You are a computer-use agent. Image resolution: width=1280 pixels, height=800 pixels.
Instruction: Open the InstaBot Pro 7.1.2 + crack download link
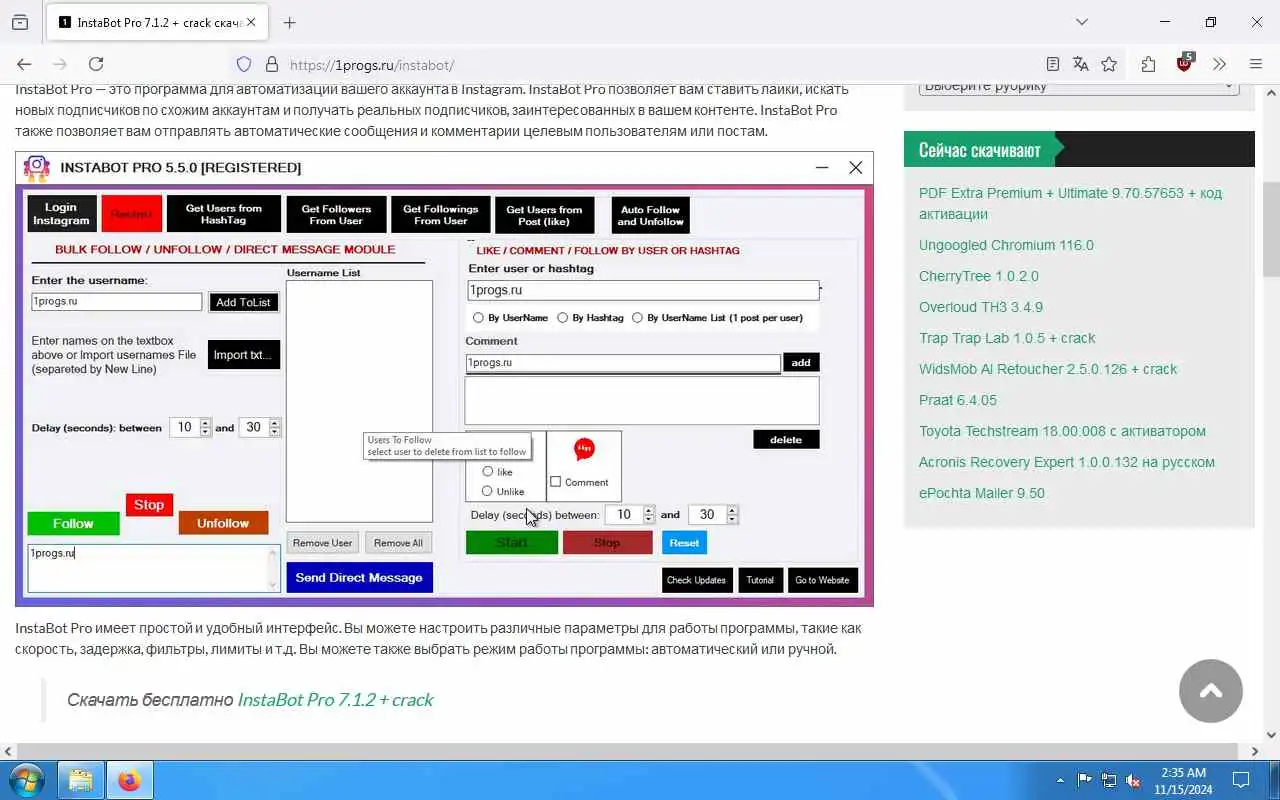[335, 700]
